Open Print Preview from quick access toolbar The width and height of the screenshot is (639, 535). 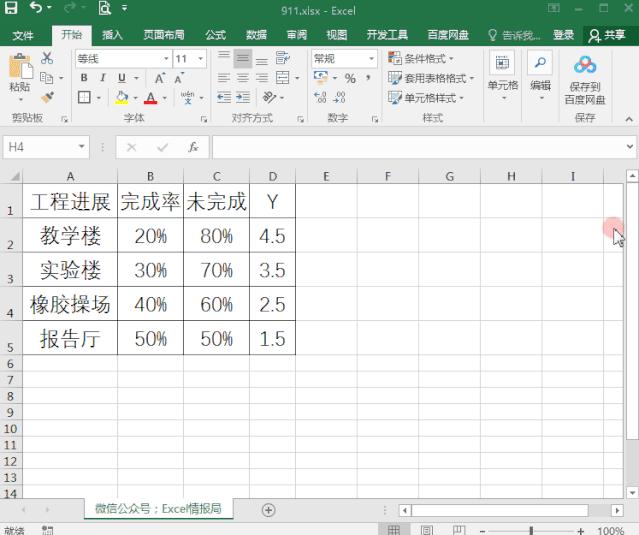pyautogui.click(x=105, y=8)
